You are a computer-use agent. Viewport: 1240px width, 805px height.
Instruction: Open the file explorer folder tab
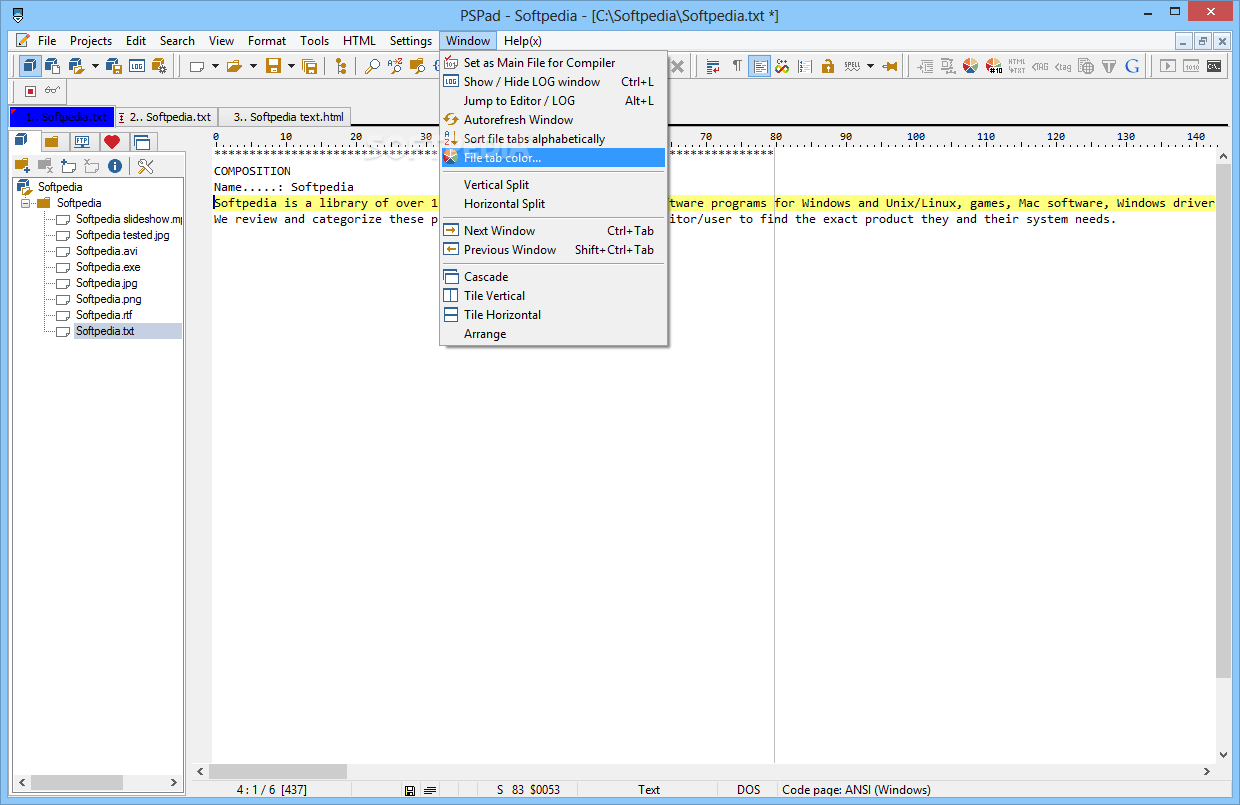52,142
